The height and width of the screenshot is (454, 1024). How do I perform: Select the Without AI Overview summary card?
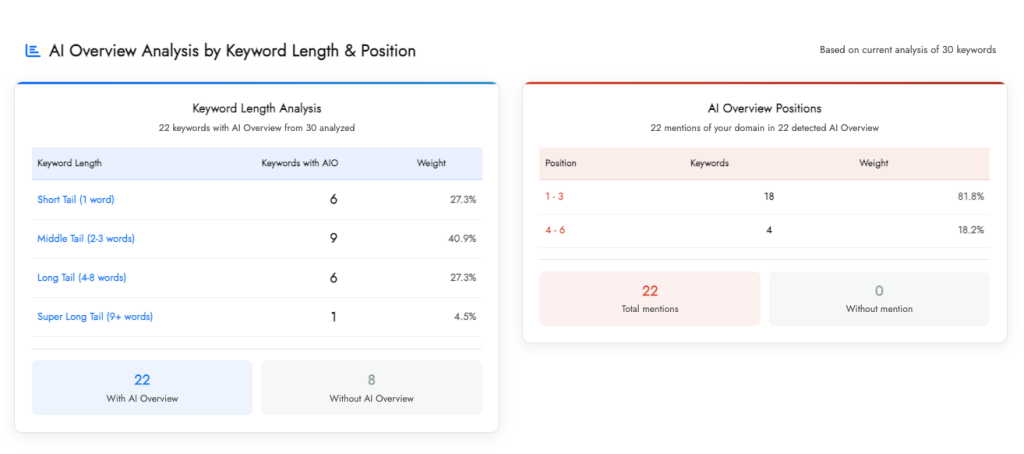[371, 387]
